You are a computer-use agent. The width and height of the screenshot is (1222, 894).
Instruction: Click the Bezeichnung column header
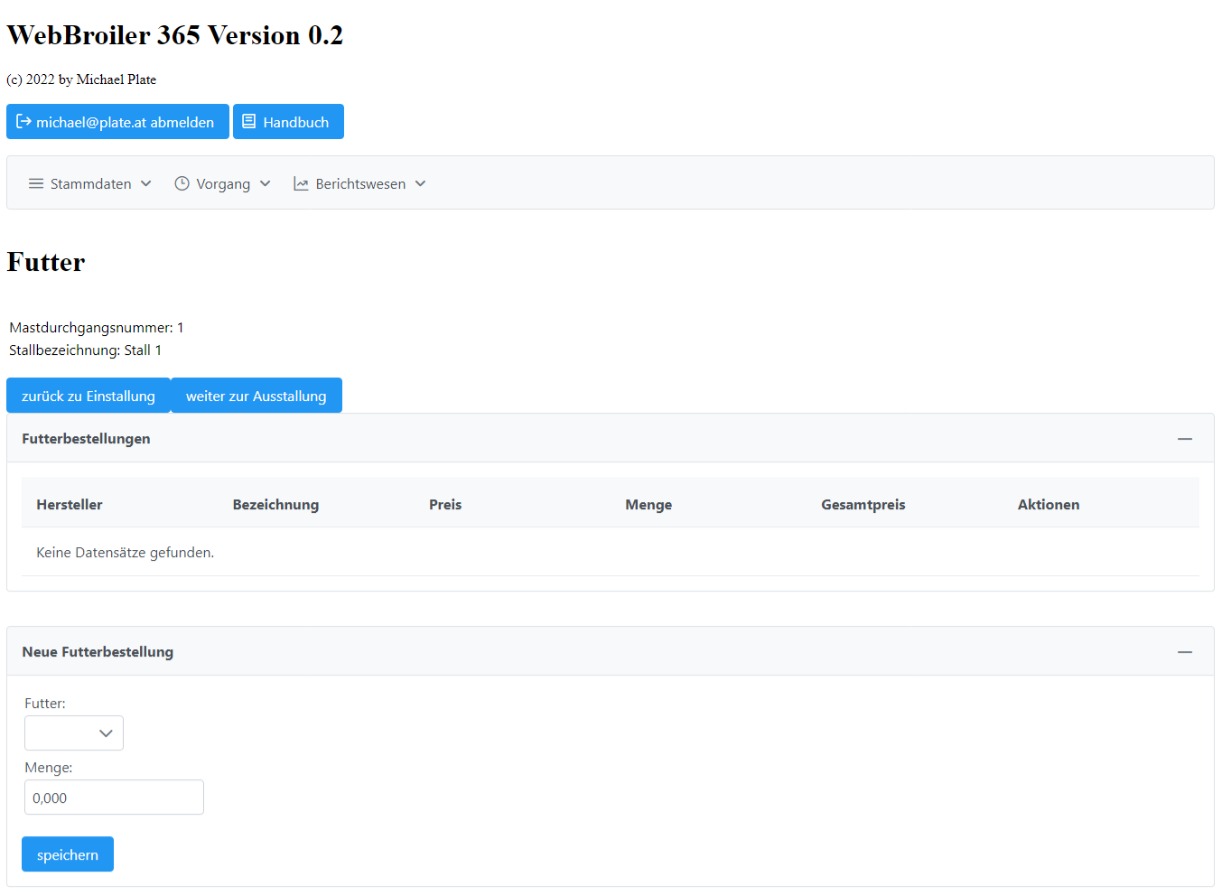(x=275, y=505)
